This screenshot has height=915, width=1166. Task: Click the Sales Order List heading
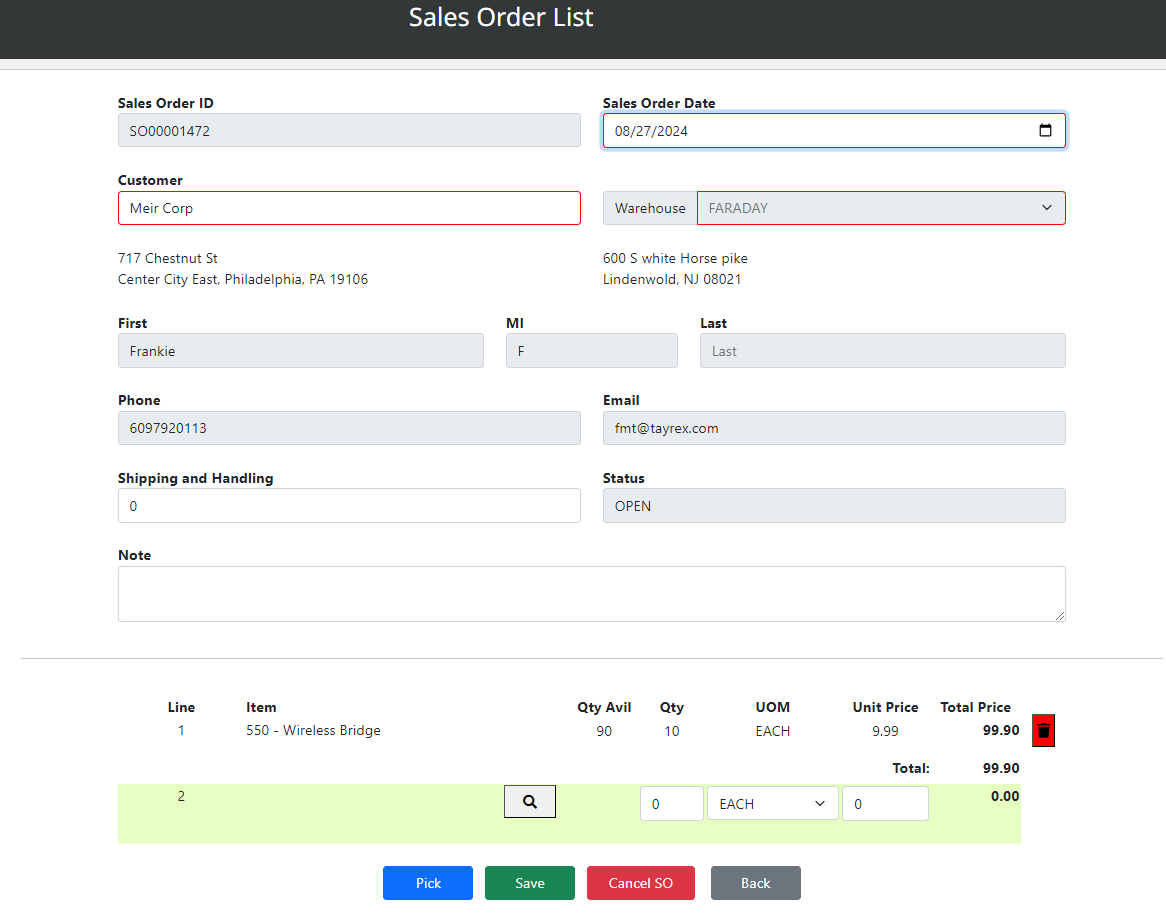coord(500,17)
